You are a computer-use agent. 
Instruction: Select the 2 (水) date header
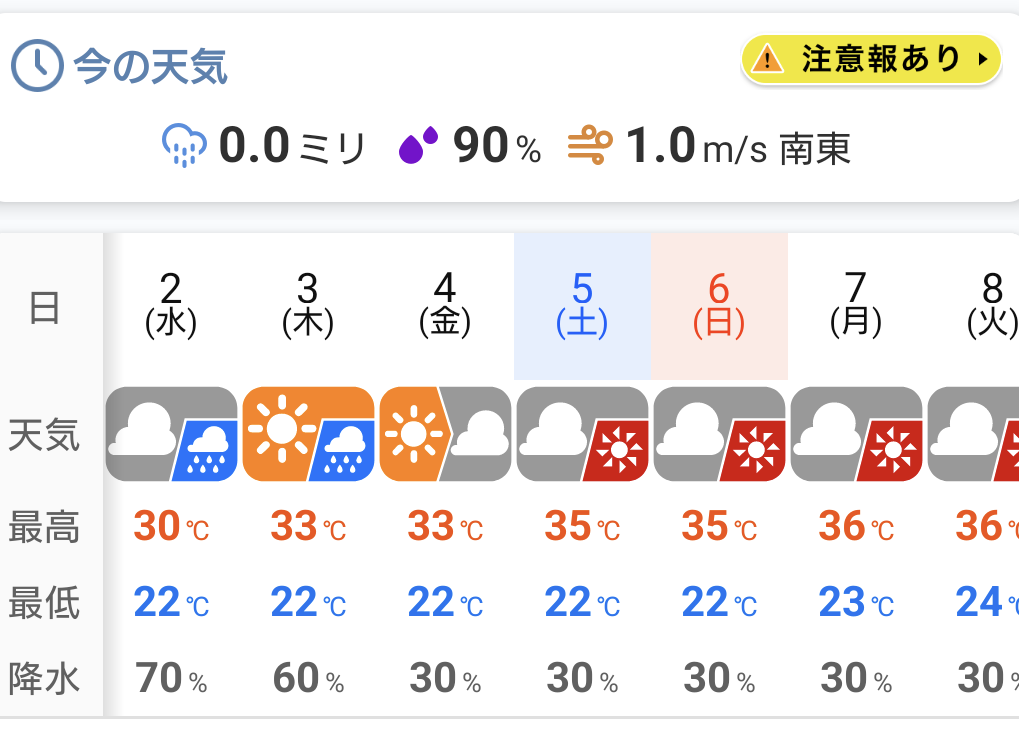coord(171,306)
